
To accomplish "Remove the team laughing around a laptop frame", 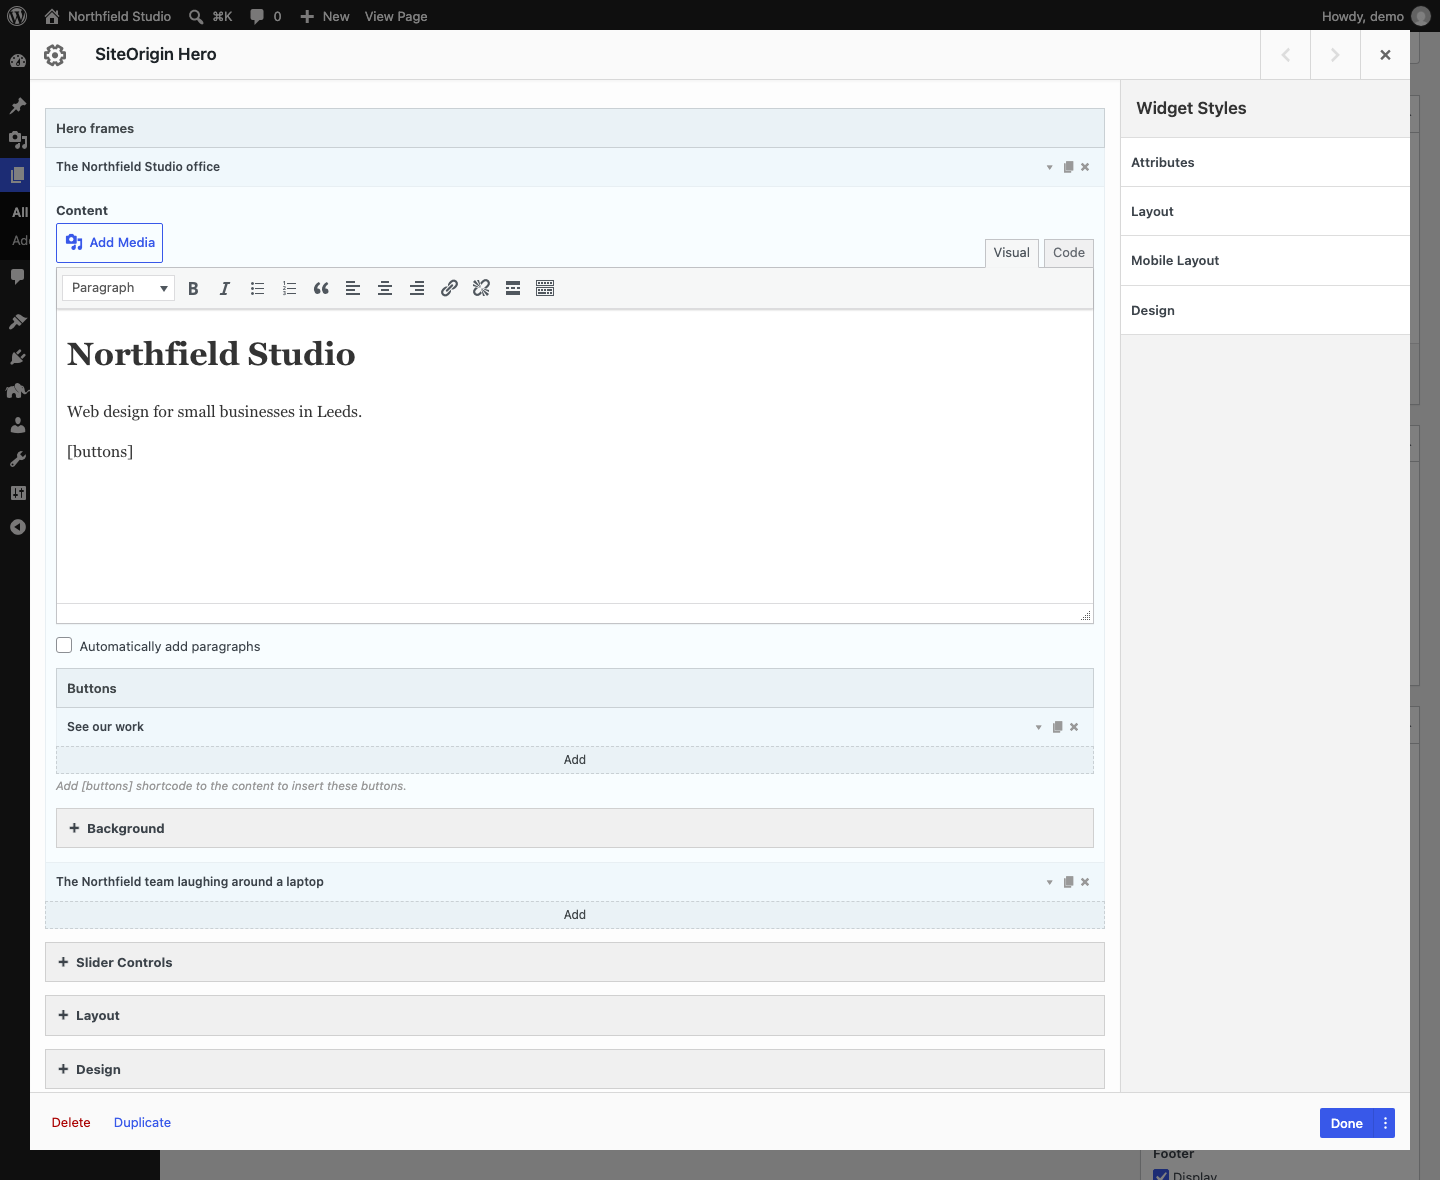I will (1085, 882).
